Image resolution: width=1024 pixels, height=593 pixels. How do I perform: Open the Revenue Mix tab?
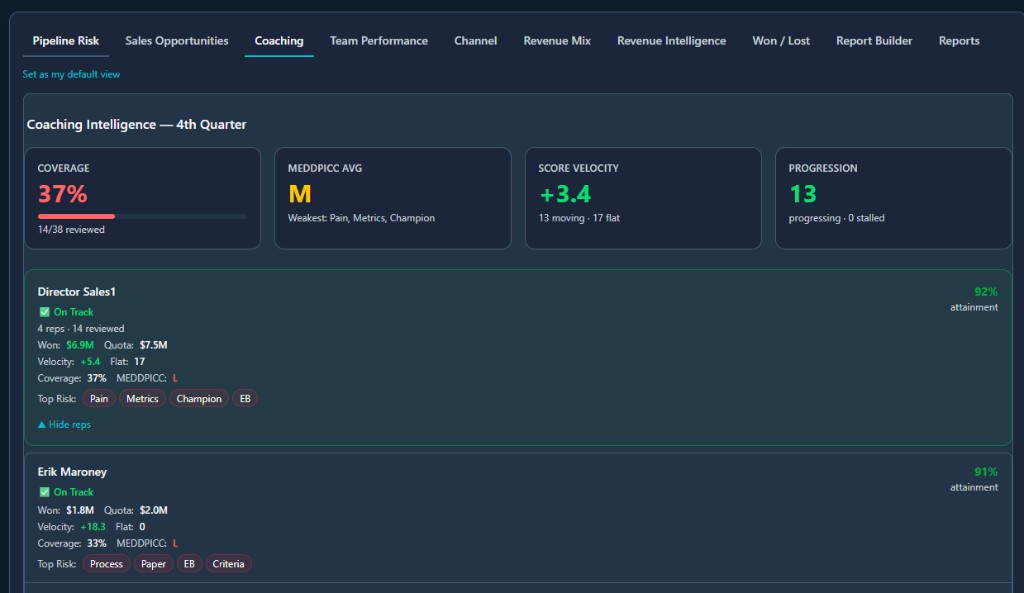pos(557,40)
